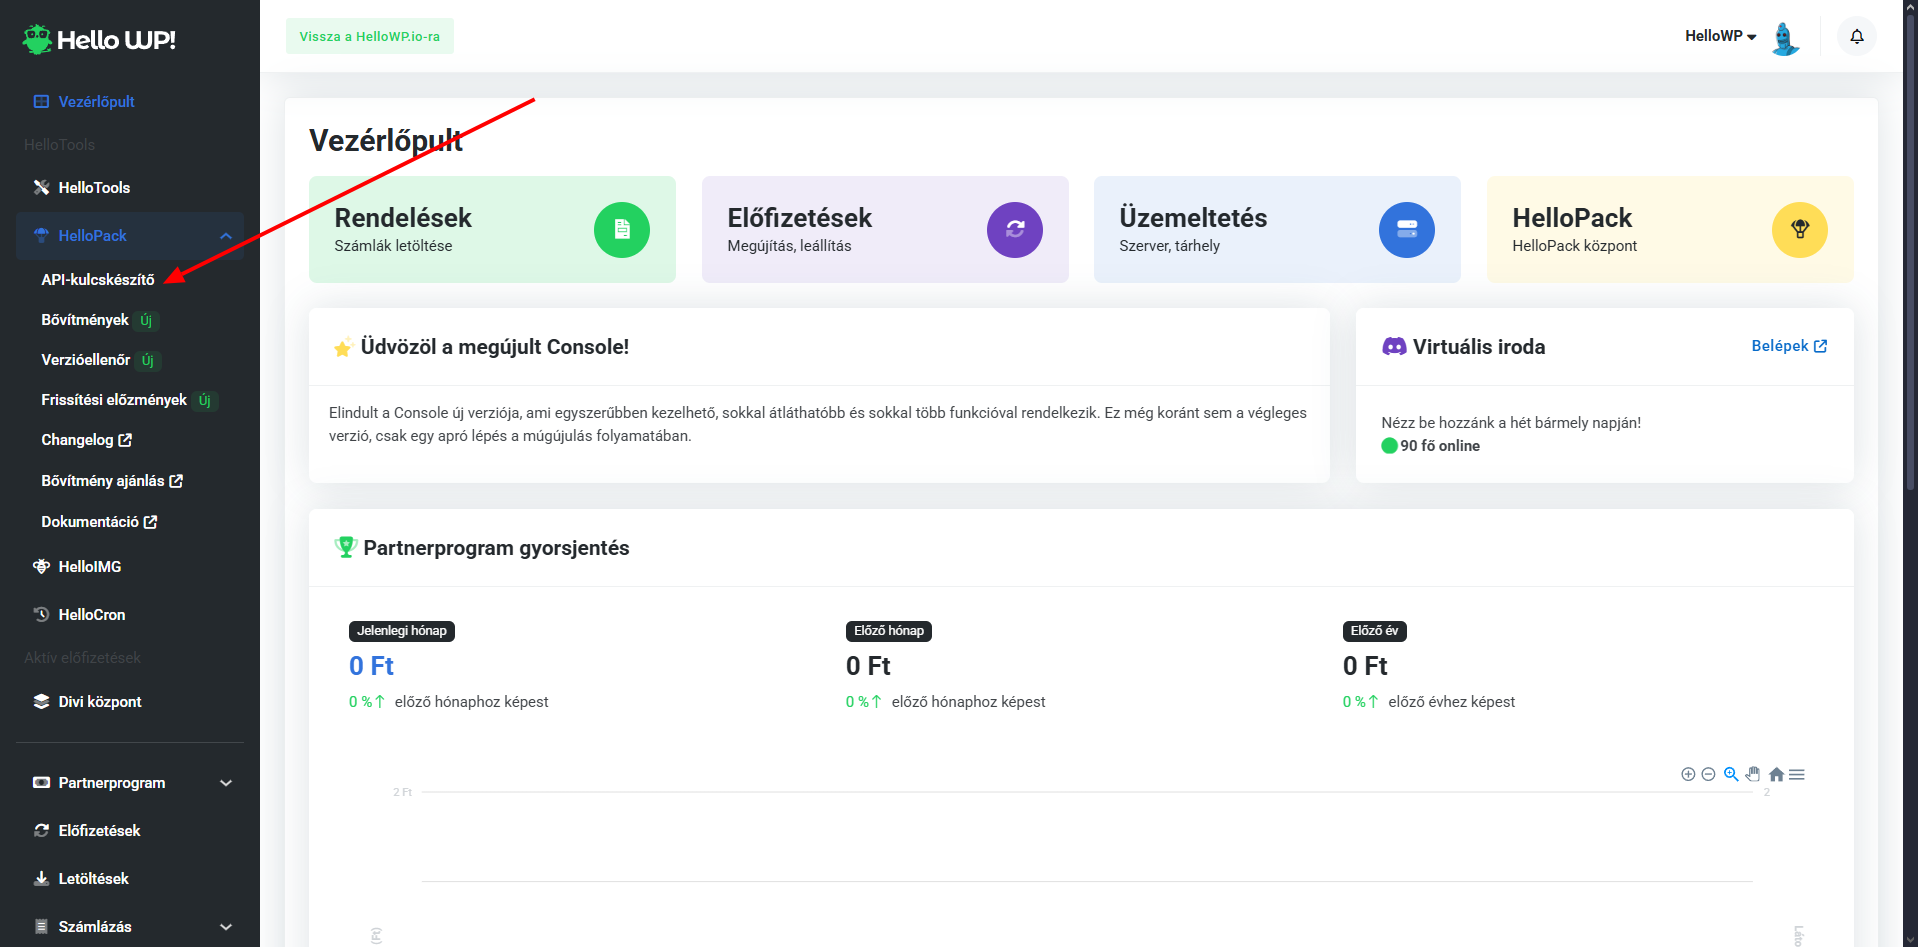Open the HelloWP user account dropdown
1918x947 pixels.
(1720, 36)
